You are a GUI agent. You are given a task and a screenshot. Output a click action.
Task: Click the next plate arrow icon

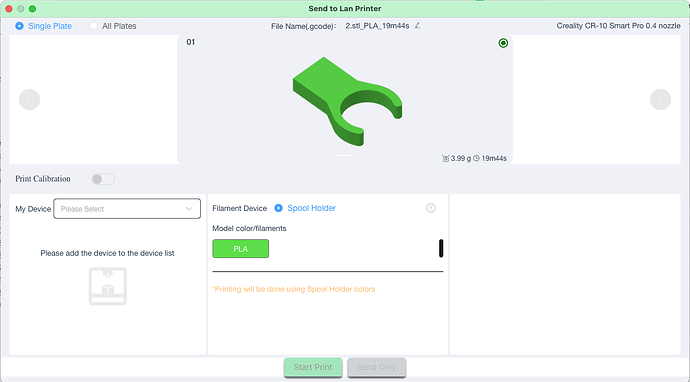tap(660, 99)
